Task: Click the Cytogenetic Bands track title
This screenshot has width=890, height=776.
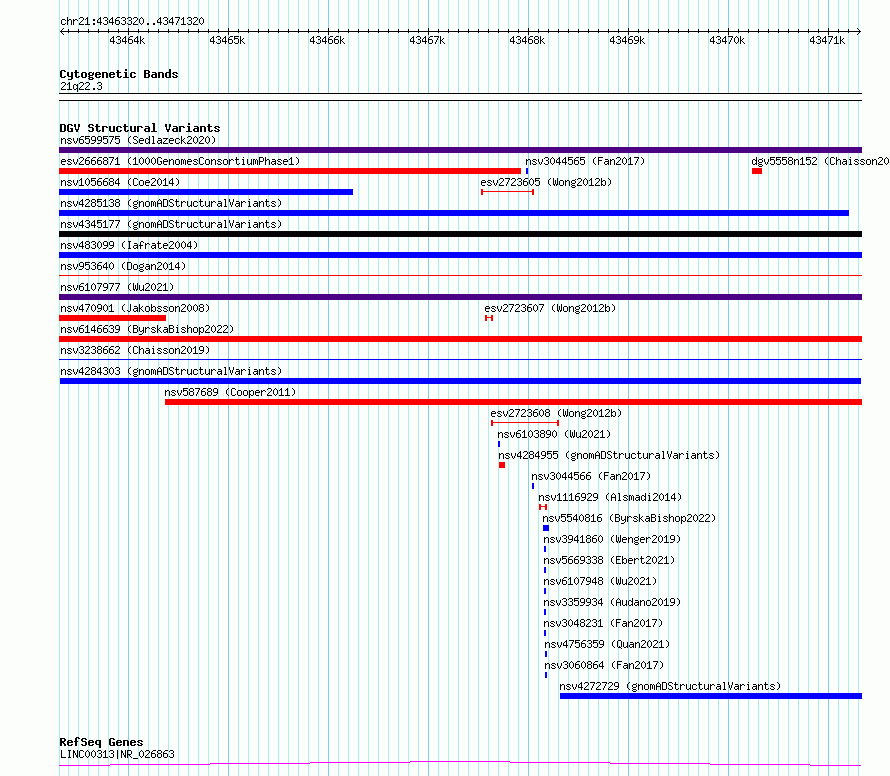Action: [x=119, y=74]
